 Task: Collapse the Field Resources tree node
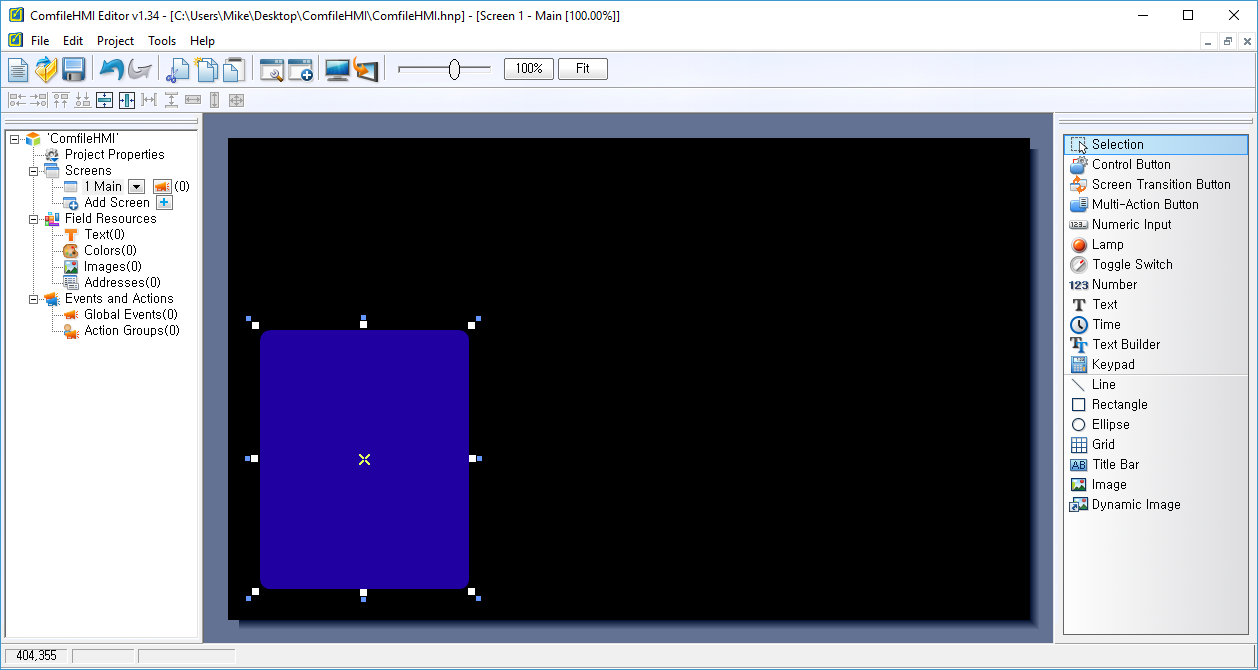pos(34,219)
